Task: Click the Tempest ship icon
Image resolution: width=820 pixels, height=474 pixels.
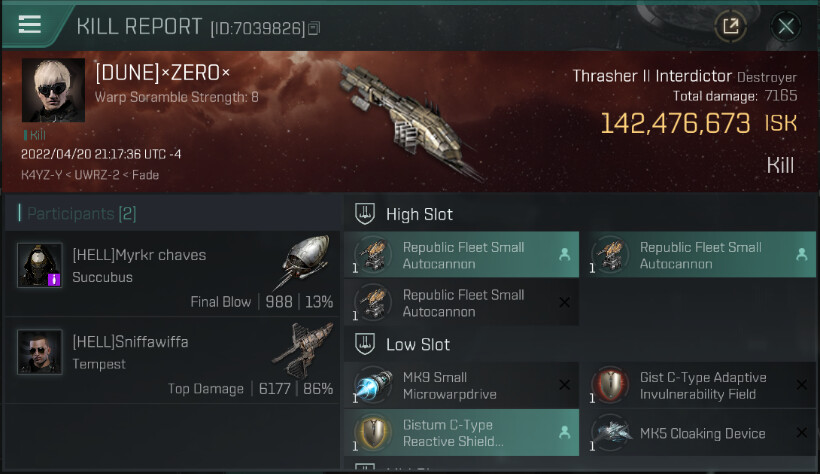Action: (303, 349)
